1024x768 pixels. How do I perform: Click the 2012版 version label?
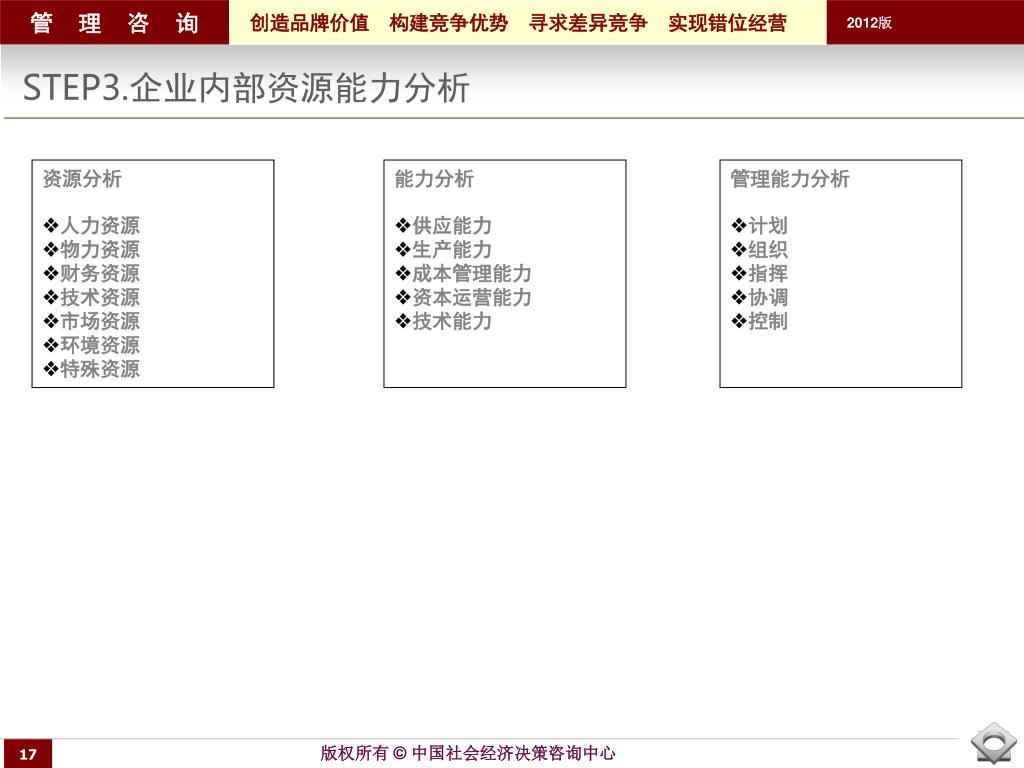[x=869, y=23]
